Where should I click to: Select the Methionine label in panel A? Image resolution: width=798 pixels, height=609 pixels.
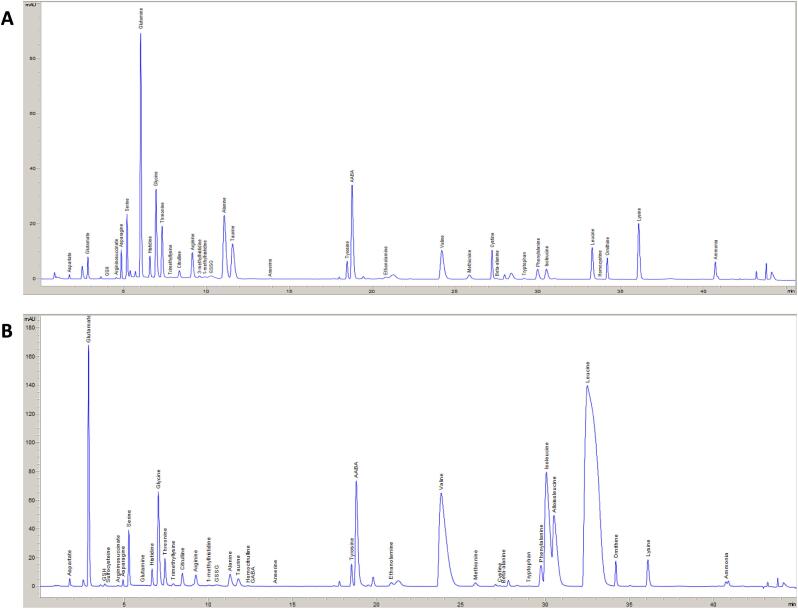469,261
